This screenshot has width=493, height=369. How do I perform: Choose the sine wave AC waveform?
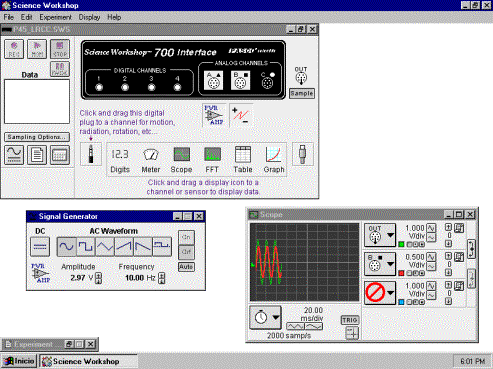click(x=67, y=247)
